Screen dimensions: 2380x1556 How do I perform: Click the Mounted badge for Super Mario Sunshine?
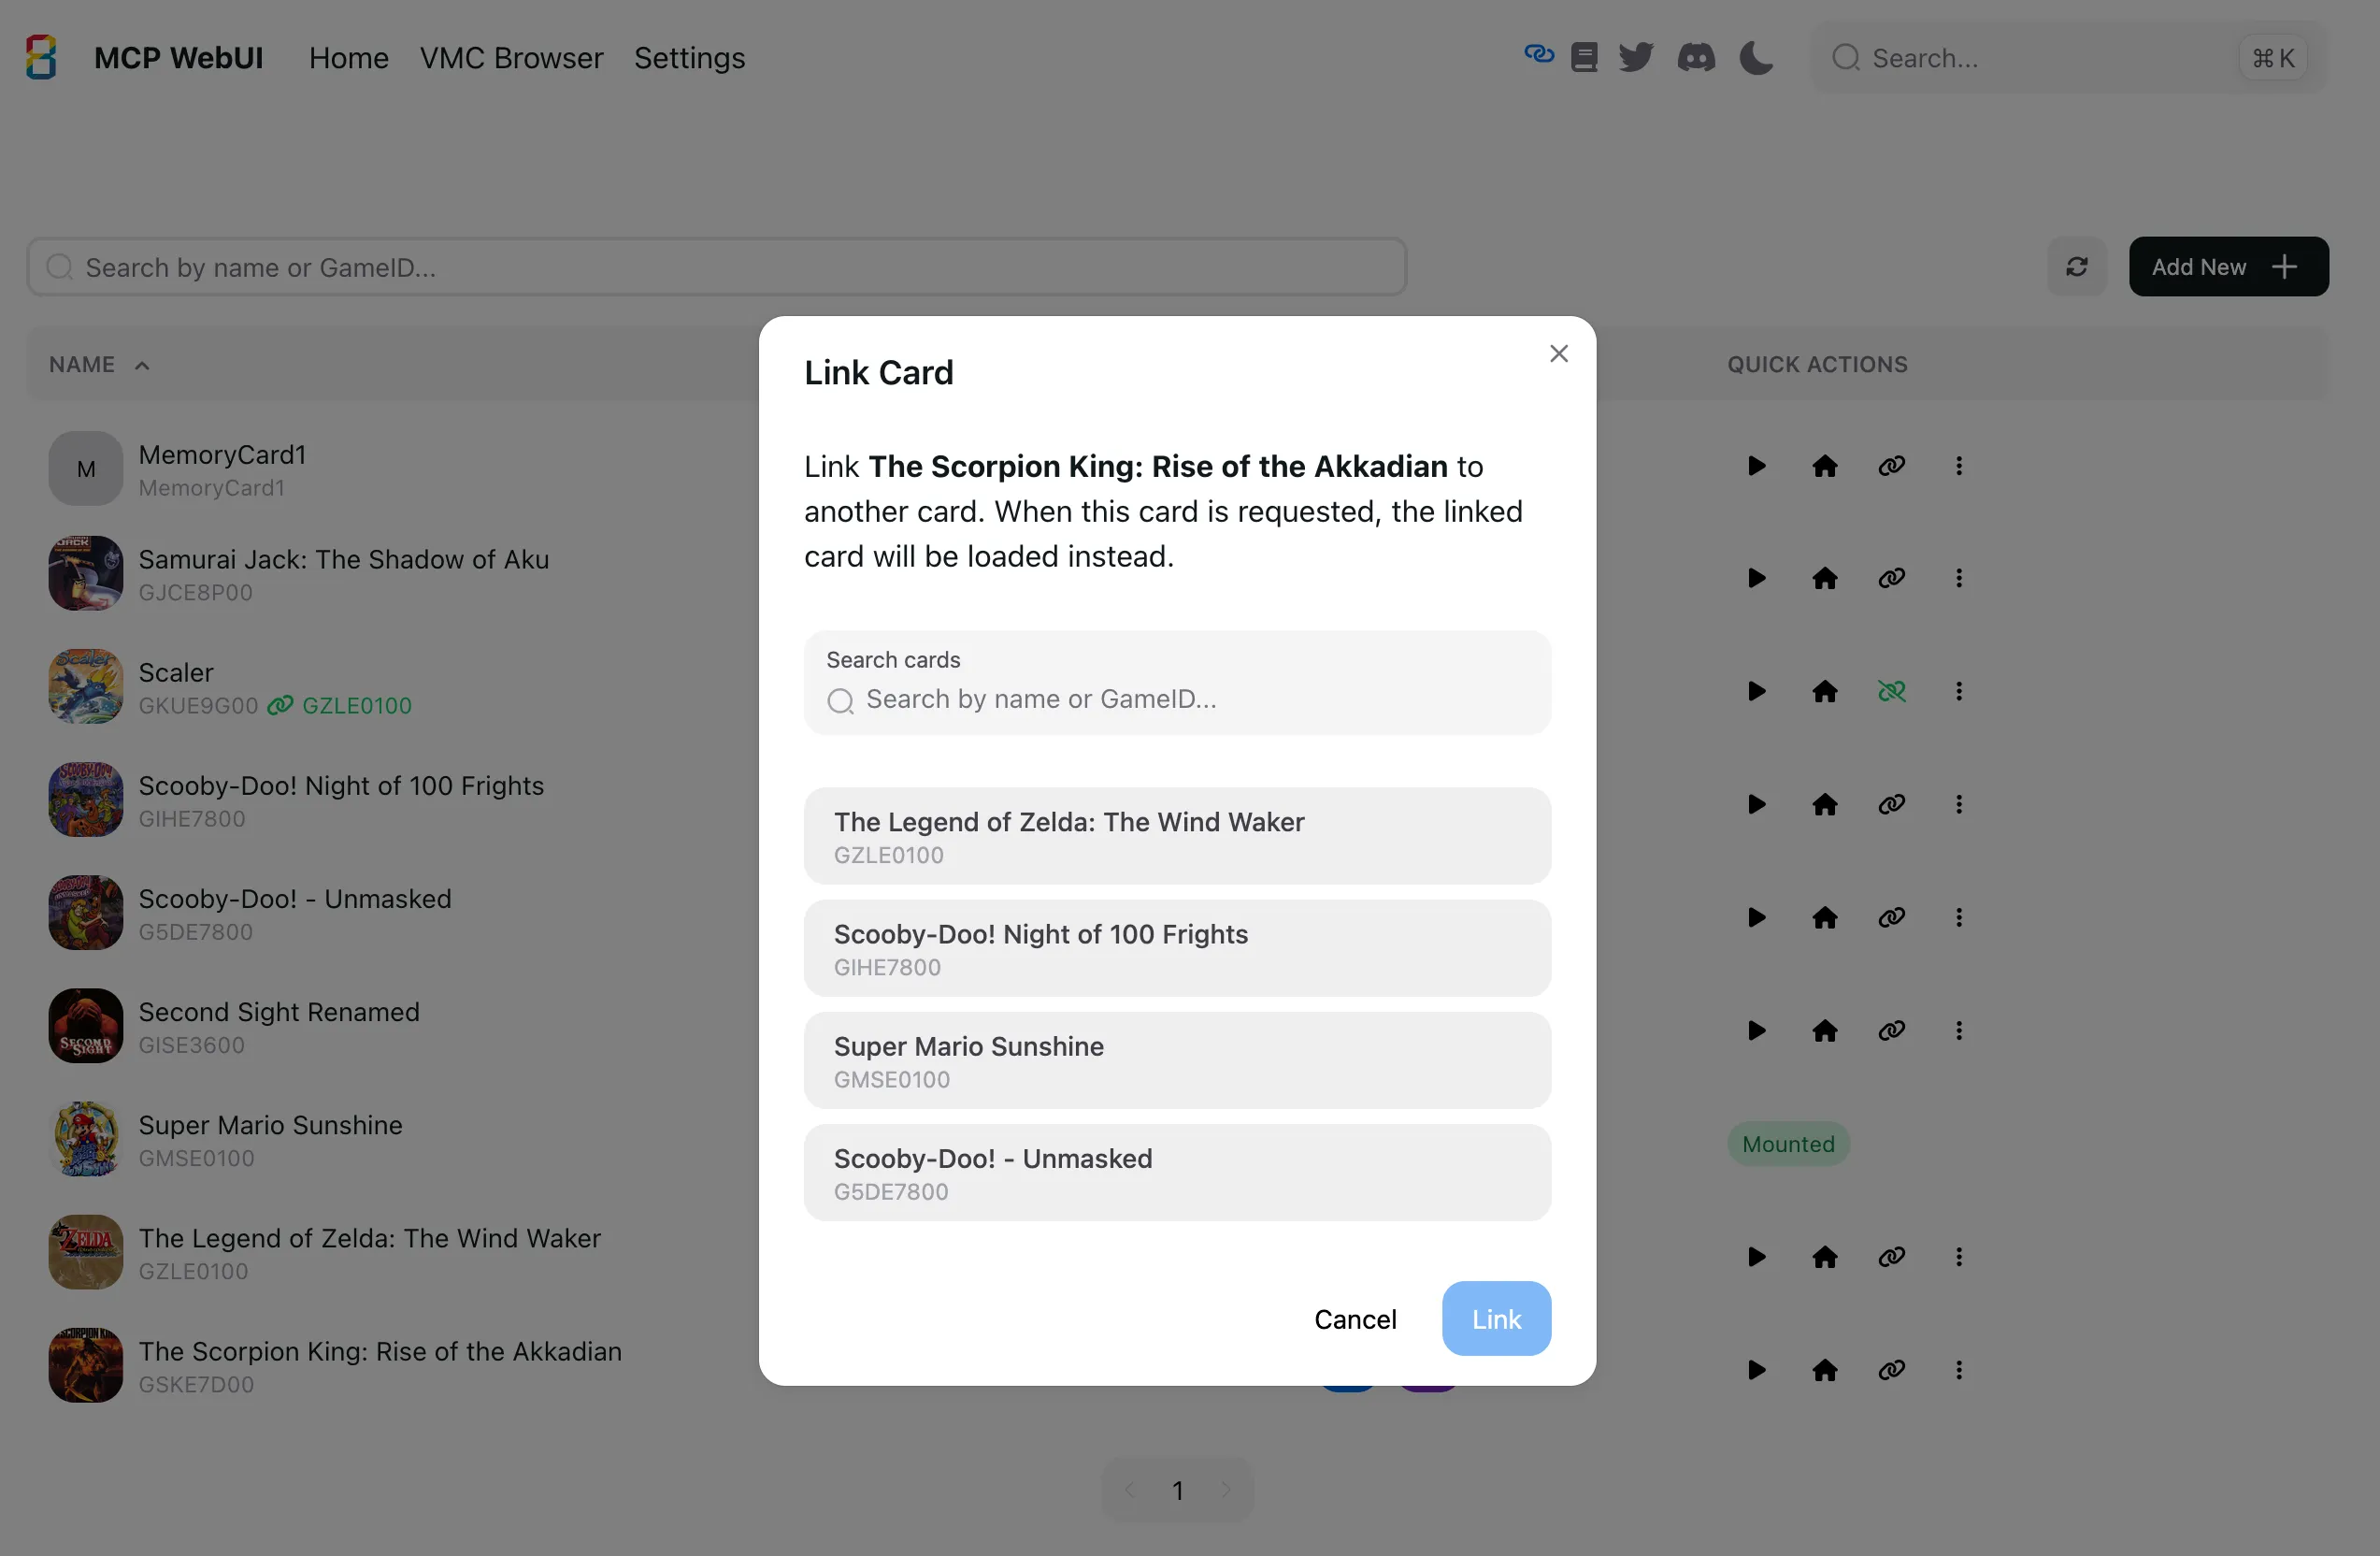1788,1144
